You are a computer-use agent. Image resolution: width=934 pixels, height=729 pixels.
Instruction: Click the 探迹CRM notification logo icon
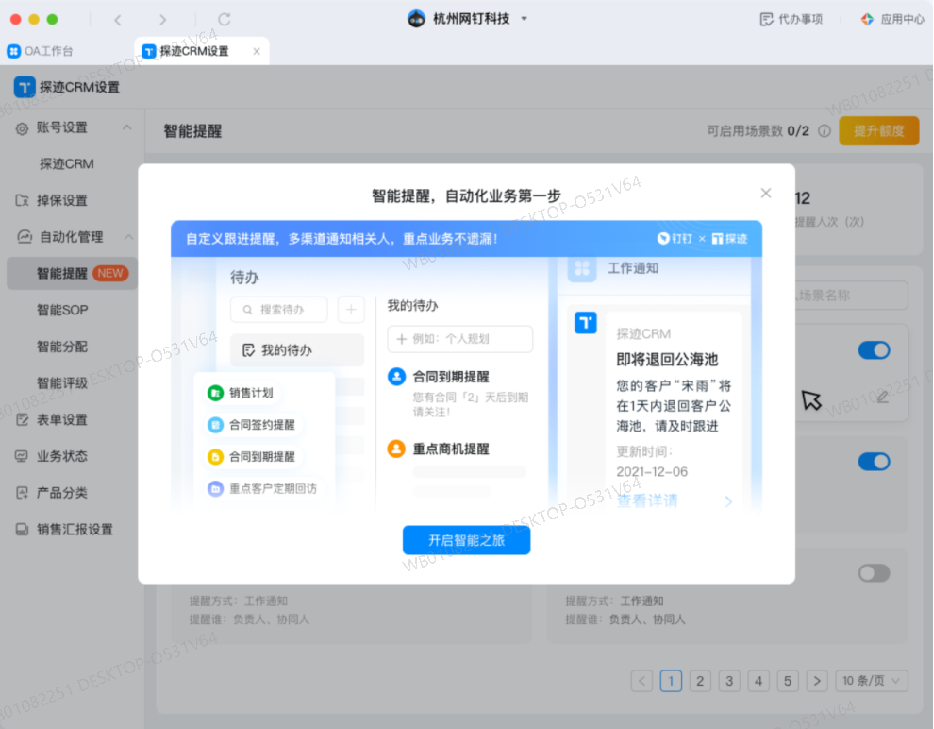(586, 323)
